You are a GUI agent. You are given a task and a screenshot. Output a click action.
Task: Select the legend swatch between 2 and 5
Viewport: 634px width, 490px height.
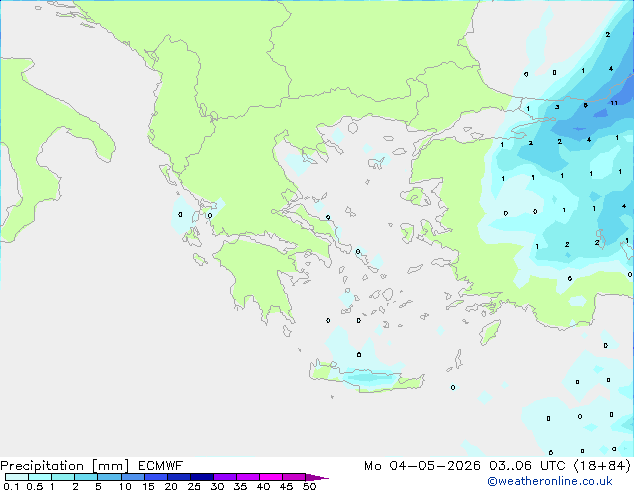86,477
